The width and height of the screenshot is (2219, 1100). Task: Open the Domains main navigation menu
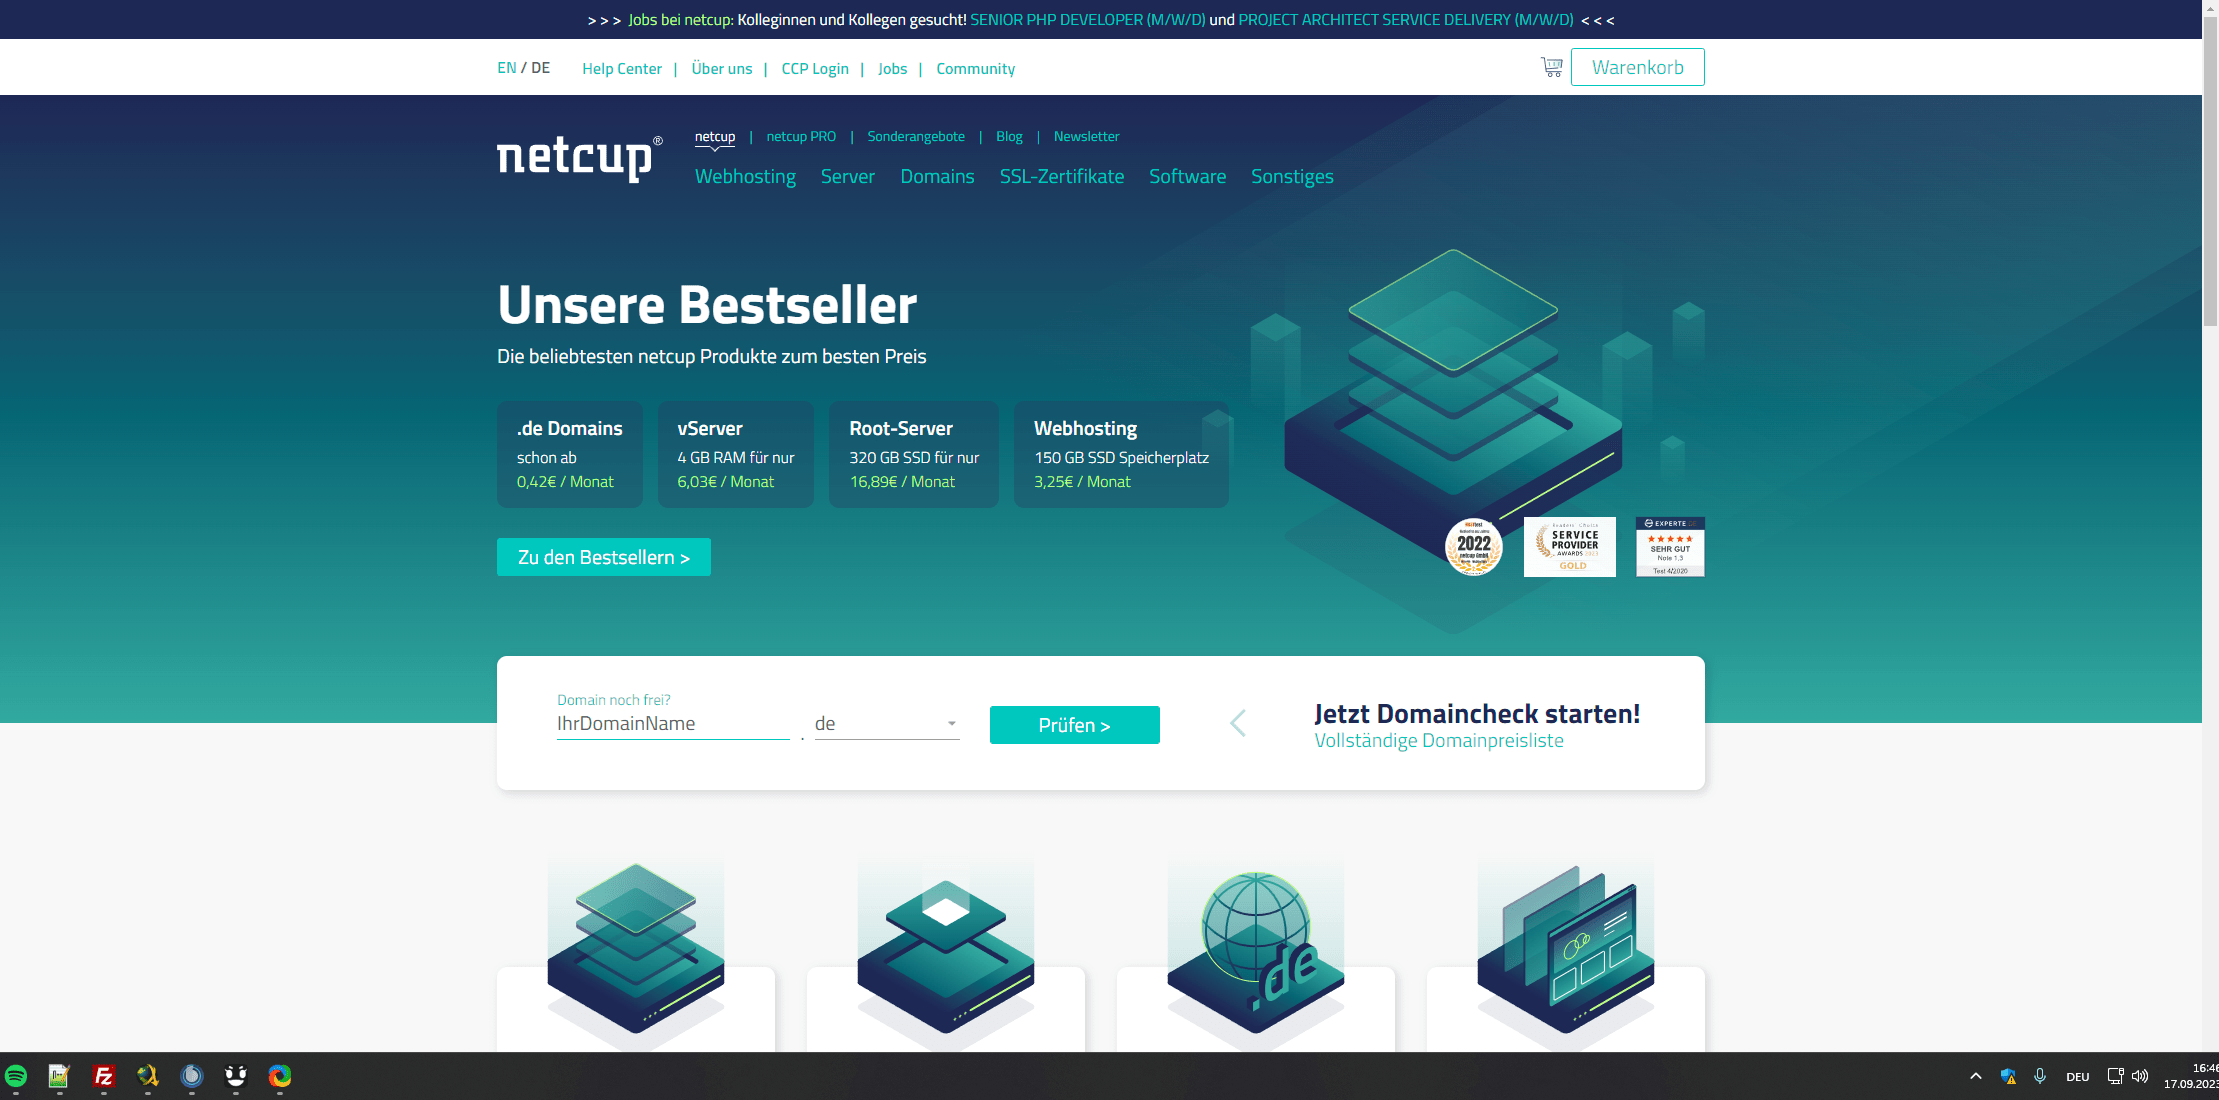tap(937, 177)
